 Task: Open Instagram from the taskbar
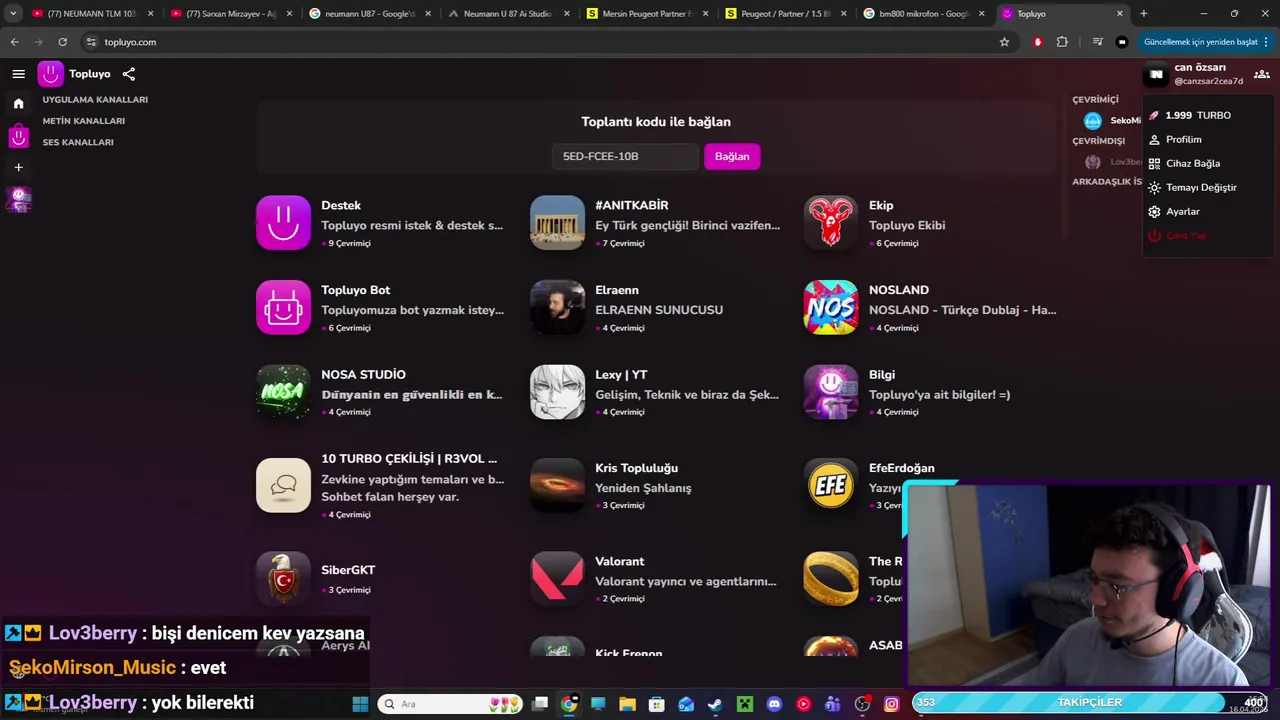click(892, 704)
